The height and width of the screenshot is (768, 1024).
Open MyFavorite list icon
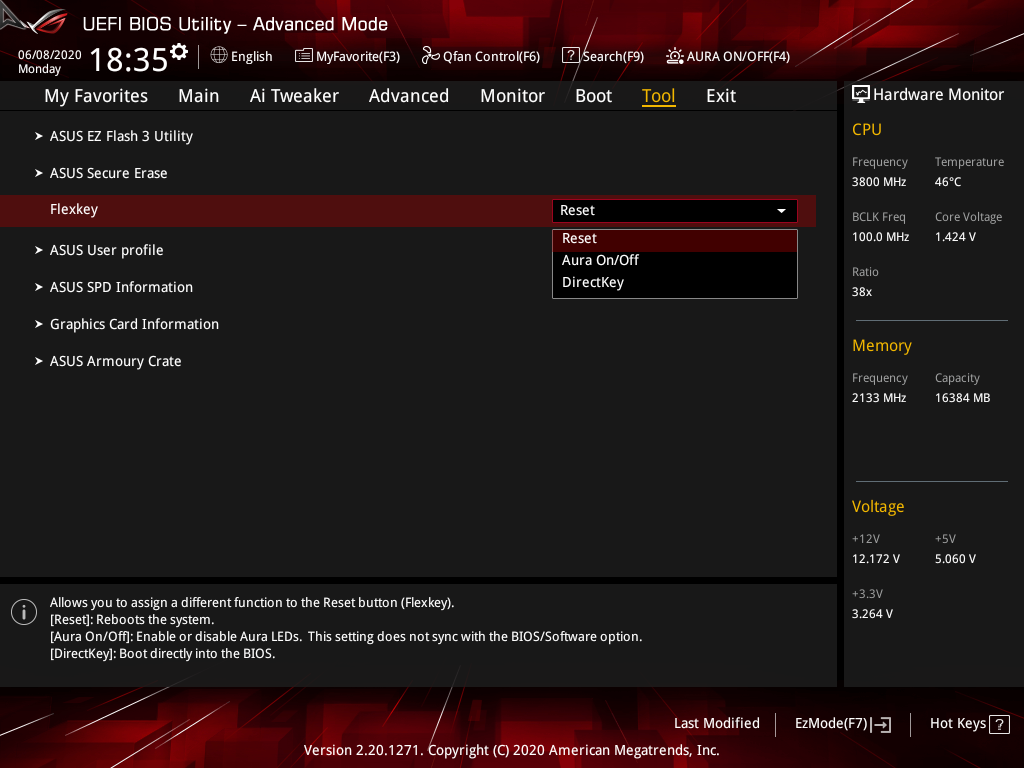tap(304, 56)
